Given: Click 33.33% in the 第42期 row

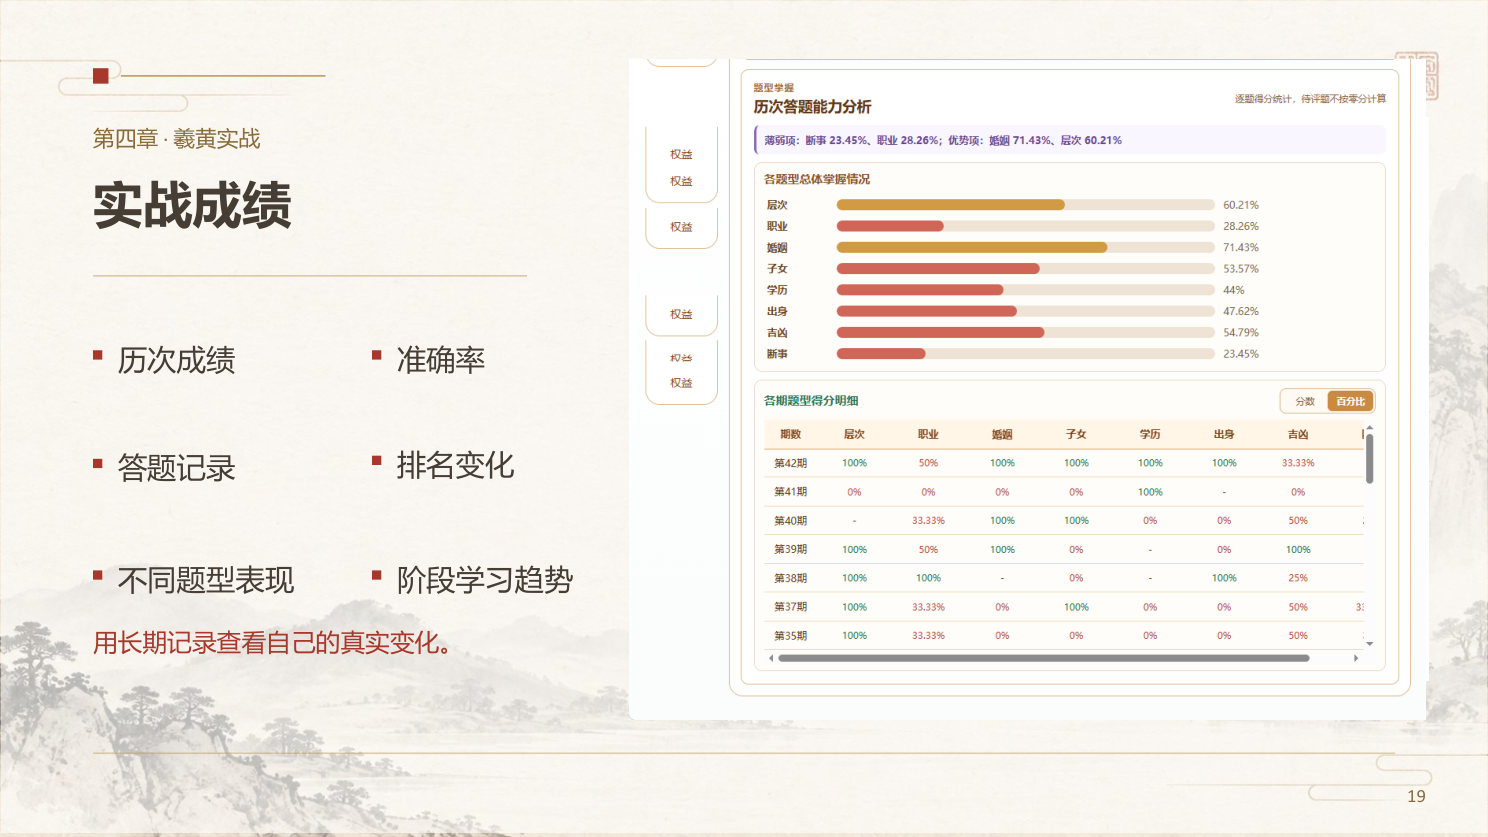Looking at the screenshot, I should click(1298, 463).
